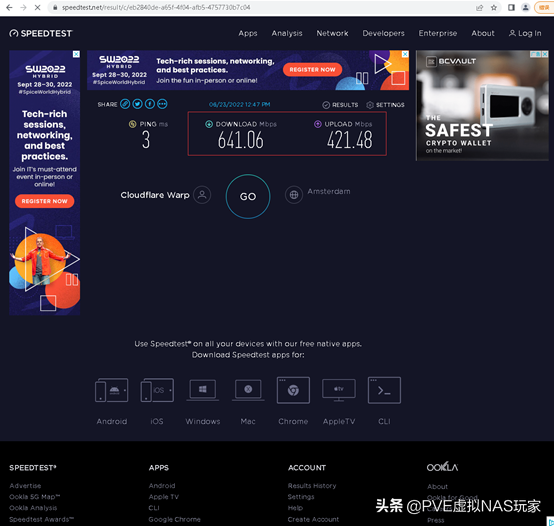The width and height of the screenshot is (554, 526).
Task: Share result on Facebook icon
Action: pos(150,104)
